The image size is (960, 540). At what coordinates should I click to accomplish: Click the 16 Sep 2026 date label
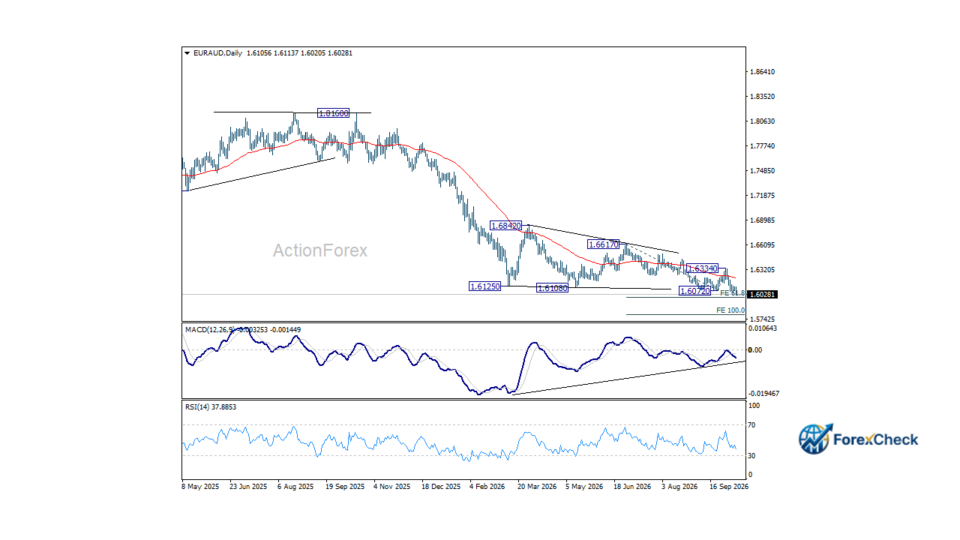point(729,487)
